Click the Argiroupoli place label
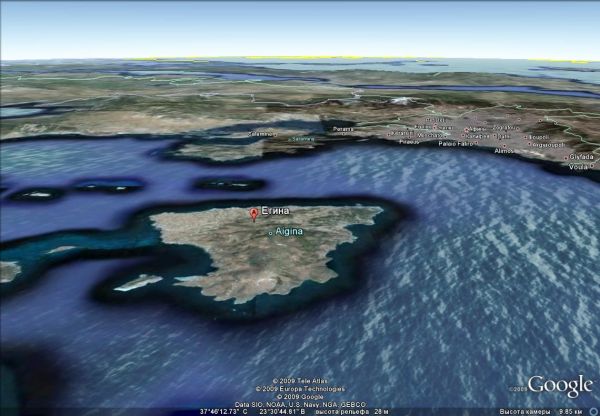The height and width of the screenshot is (416, 600). (x=547, y=145)
